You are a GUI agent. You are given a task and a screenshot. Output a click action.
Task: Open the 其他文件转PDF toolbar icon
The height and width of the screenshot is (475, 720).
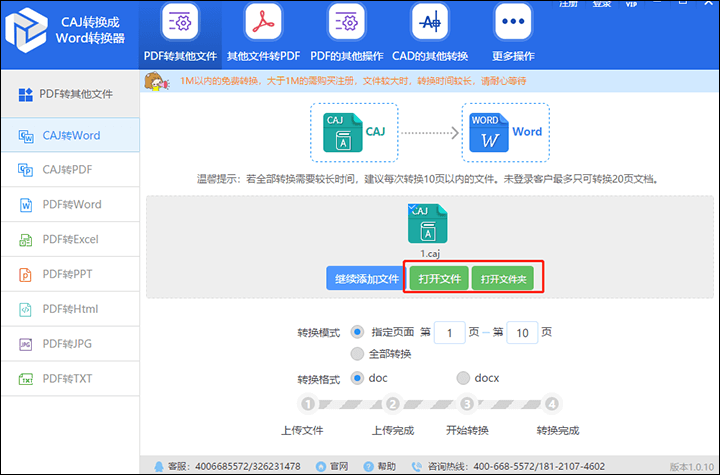[x=263, y=22]
